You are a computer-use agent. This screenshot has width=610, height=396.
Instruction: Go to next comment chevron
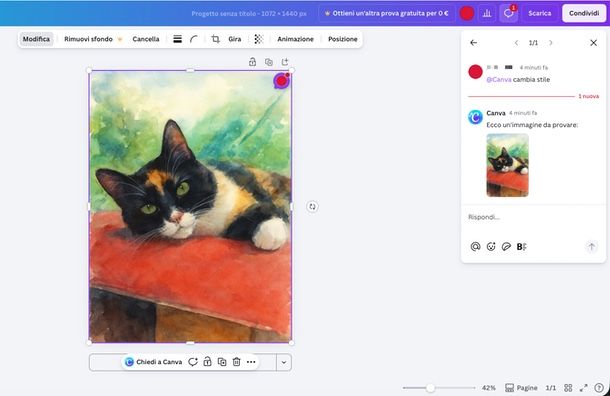tap(550, 43)
